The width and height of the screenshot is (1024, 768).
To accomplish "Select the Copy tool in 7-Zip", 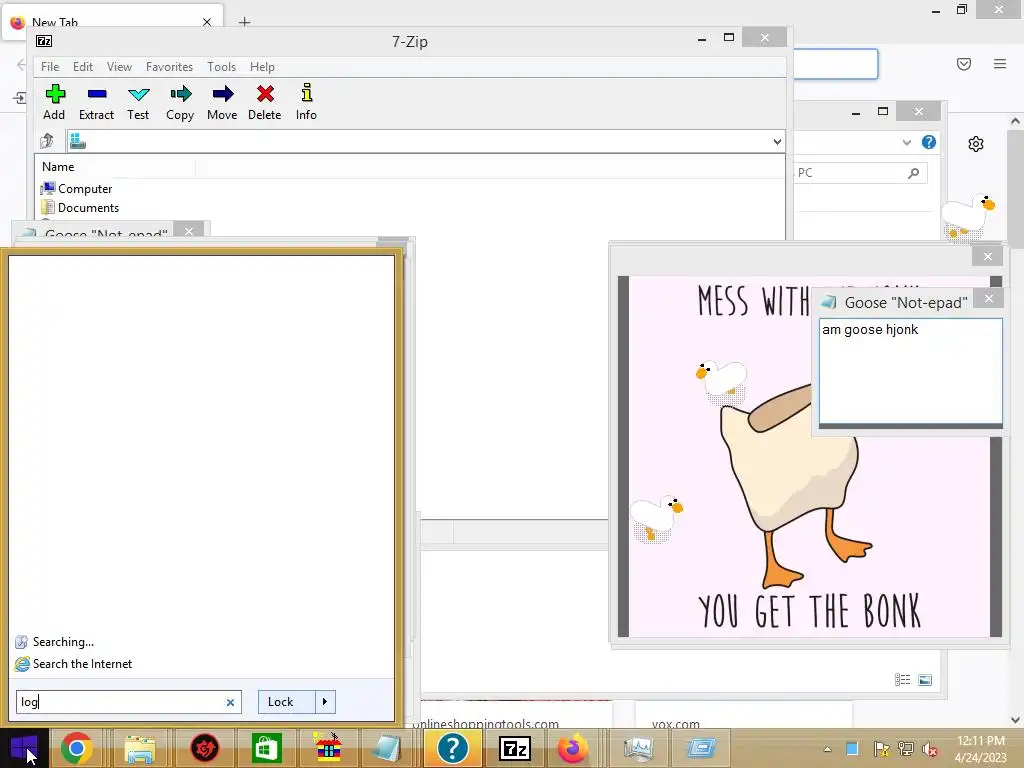I will (180, 101).
